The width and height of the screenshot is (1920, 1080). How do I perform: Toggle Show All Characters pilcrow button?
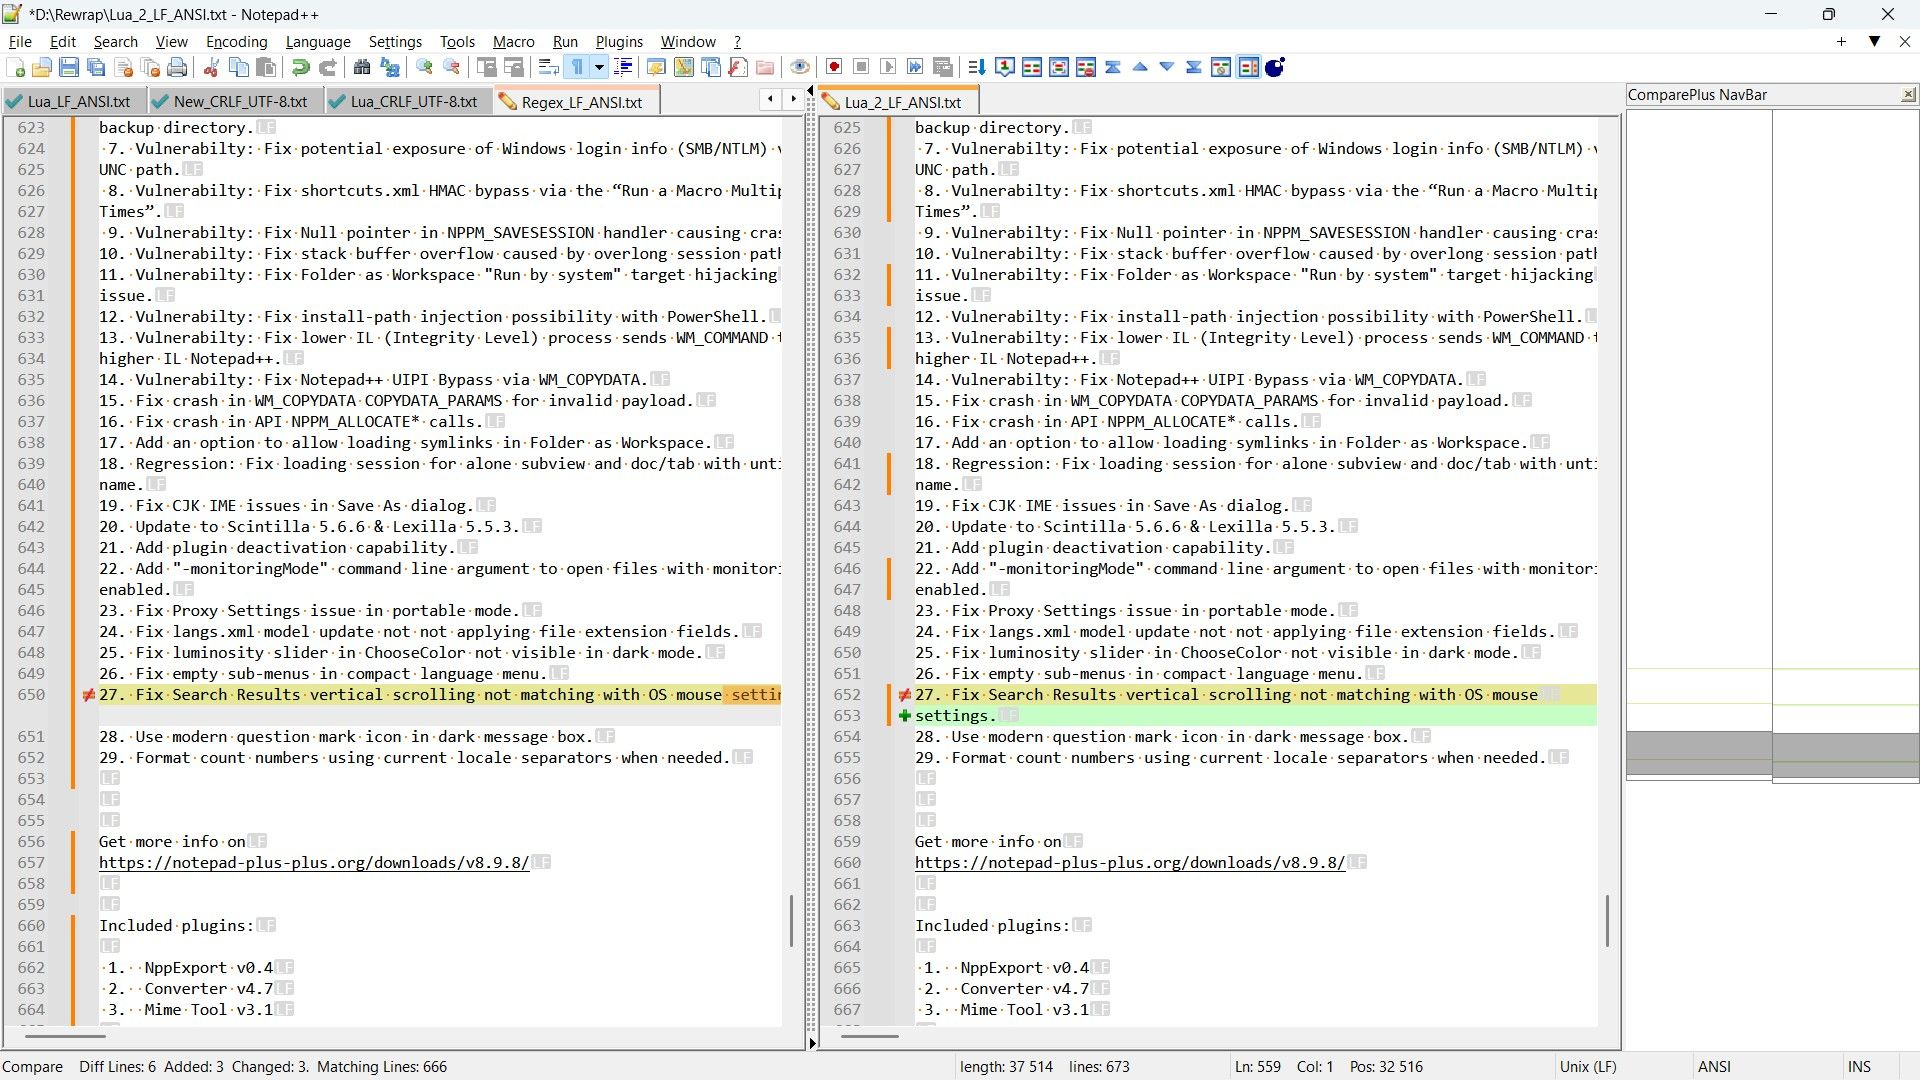coord(577,67)
